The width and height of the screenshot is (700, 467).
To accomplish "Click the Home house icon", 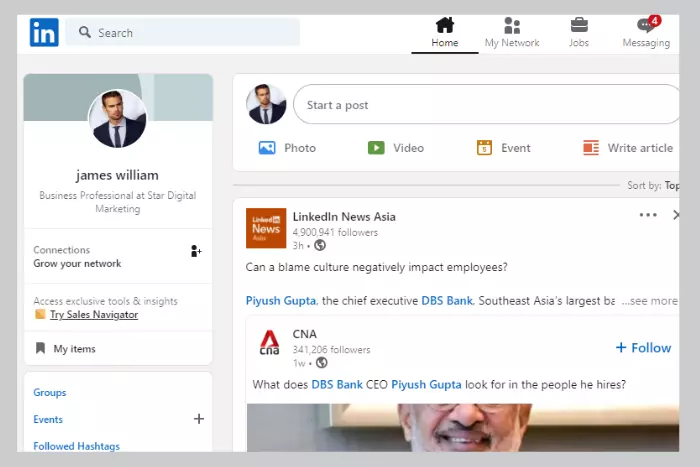I will tap(445, 25).
